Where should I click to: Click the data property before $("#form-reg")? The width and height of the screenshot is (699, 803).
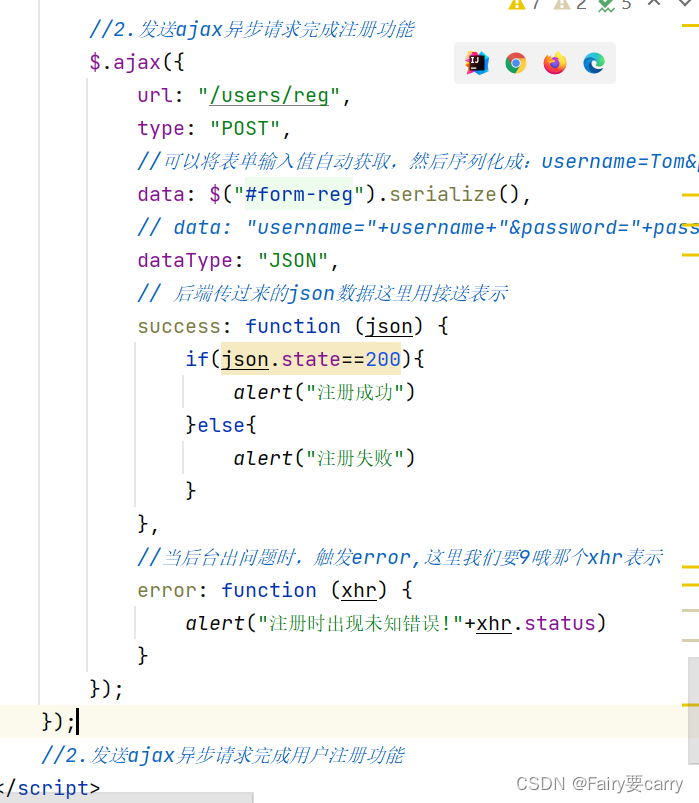pyautogui.click(x=161, y=195)
